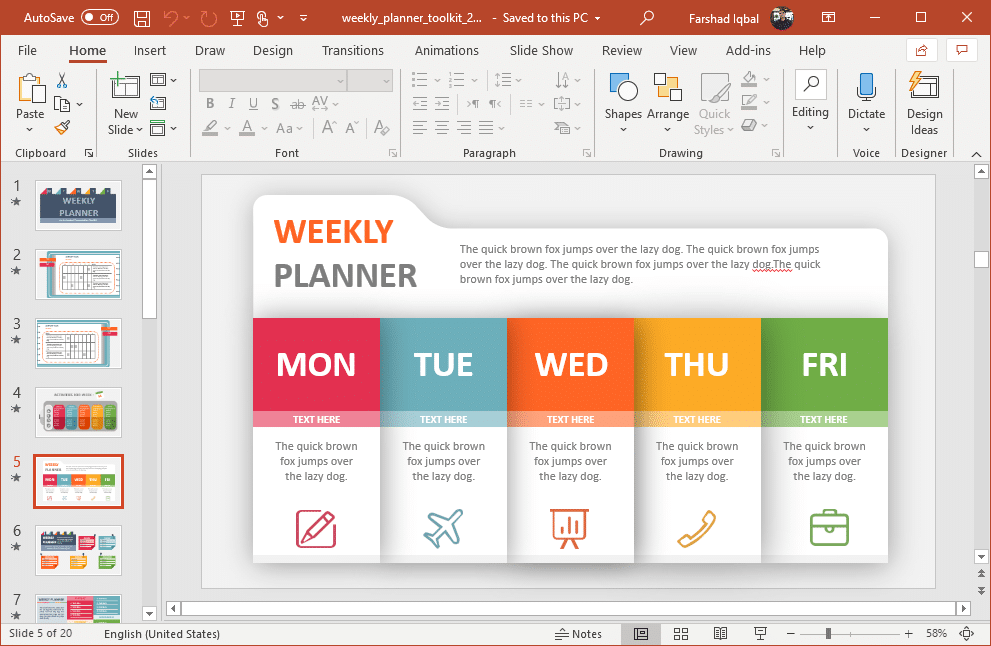
Task: Click the Save icon in title bar
Action: pos(142,18)
